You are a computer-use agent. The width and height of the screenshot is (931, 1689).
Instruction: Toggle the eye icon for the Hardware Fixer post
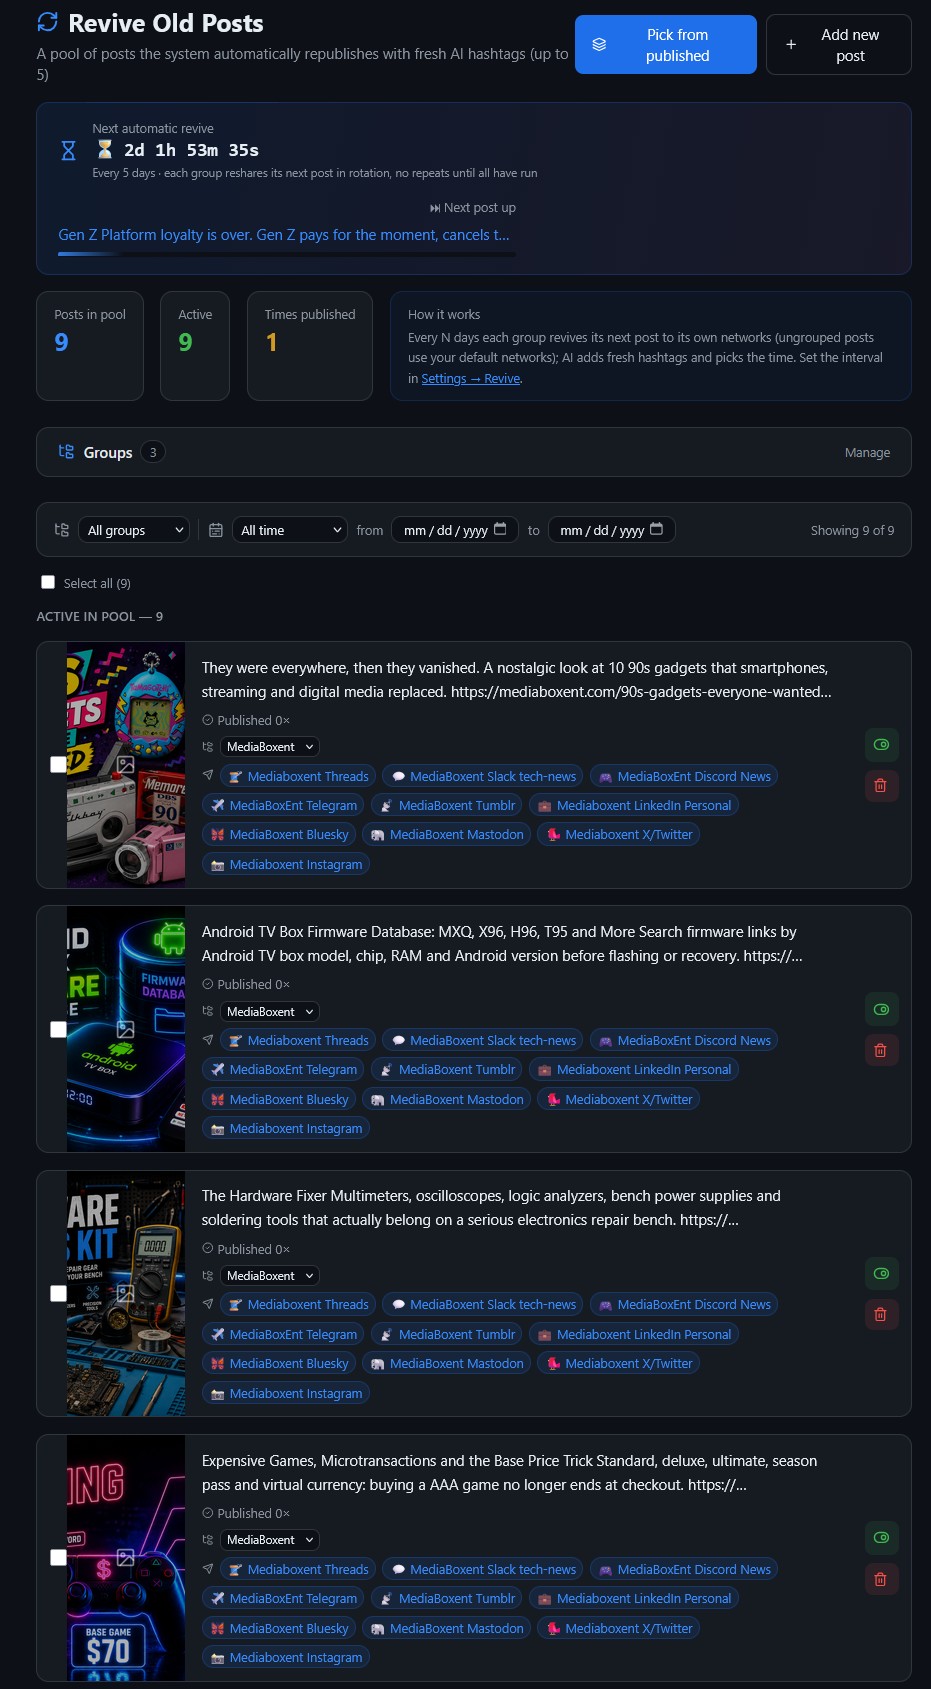(x=881, y=1273)
